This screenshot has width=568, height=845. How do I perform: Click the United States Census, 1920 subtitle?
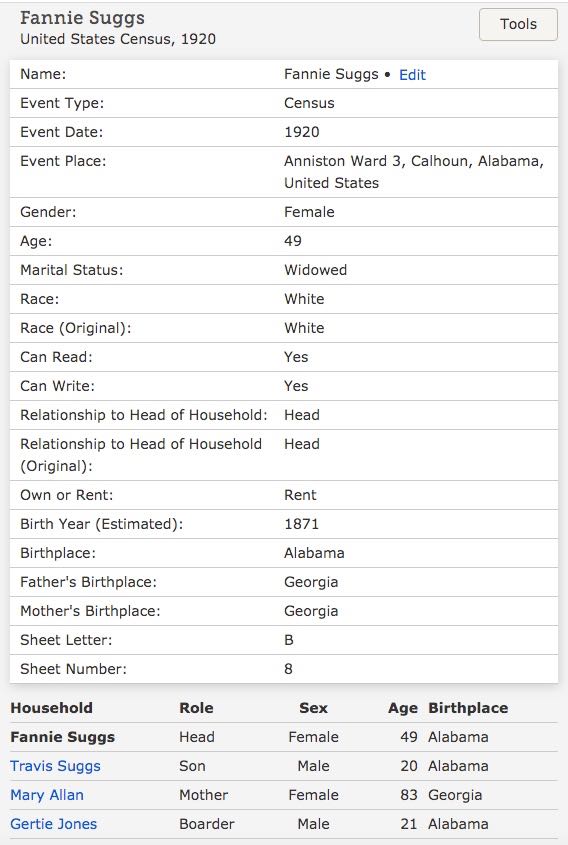pos(118,39)
